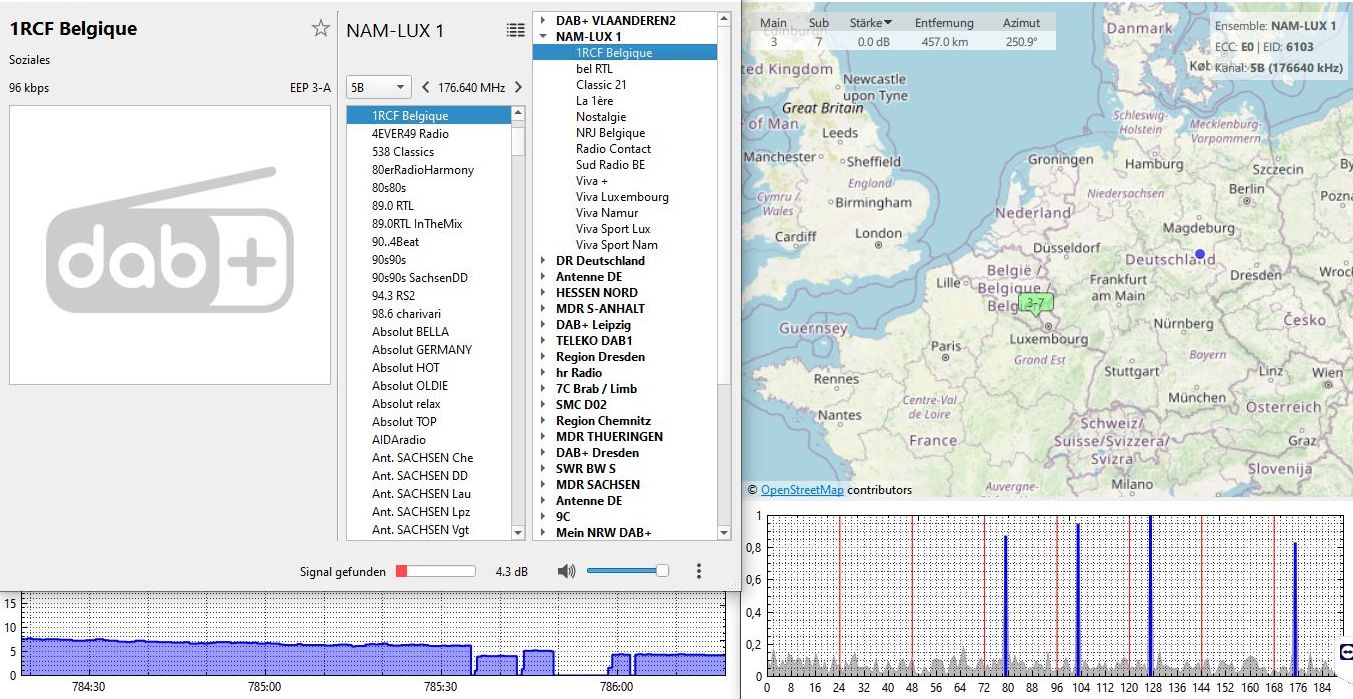Go to the previous frequency with left chevron

426,88
